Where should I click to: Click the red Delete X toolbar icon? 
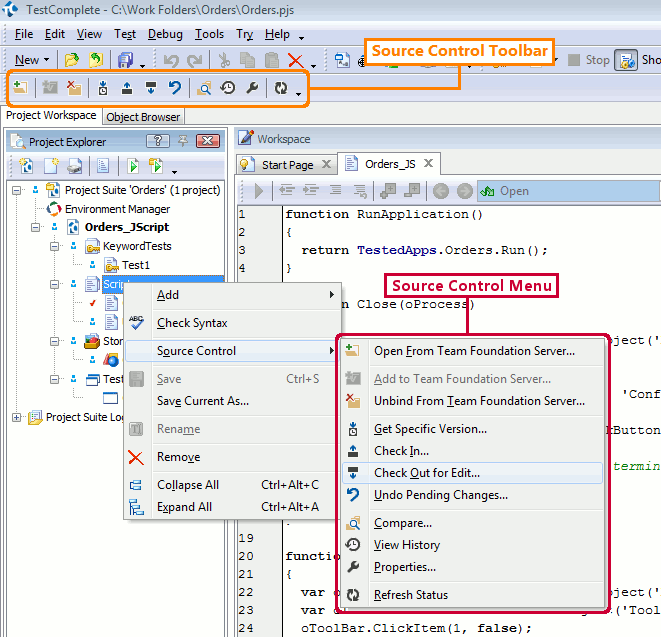tap(295, 60)
